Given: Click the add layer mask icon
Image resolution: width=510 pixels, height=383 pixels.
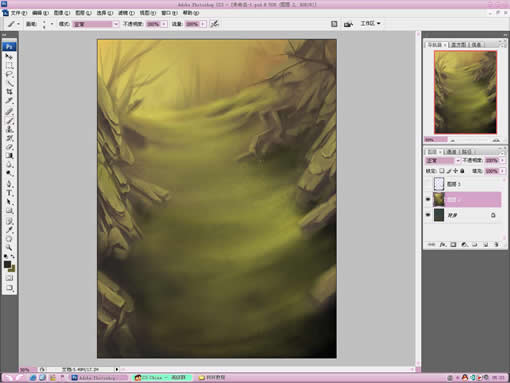Looking at the screenshot, I should (453, 245).
